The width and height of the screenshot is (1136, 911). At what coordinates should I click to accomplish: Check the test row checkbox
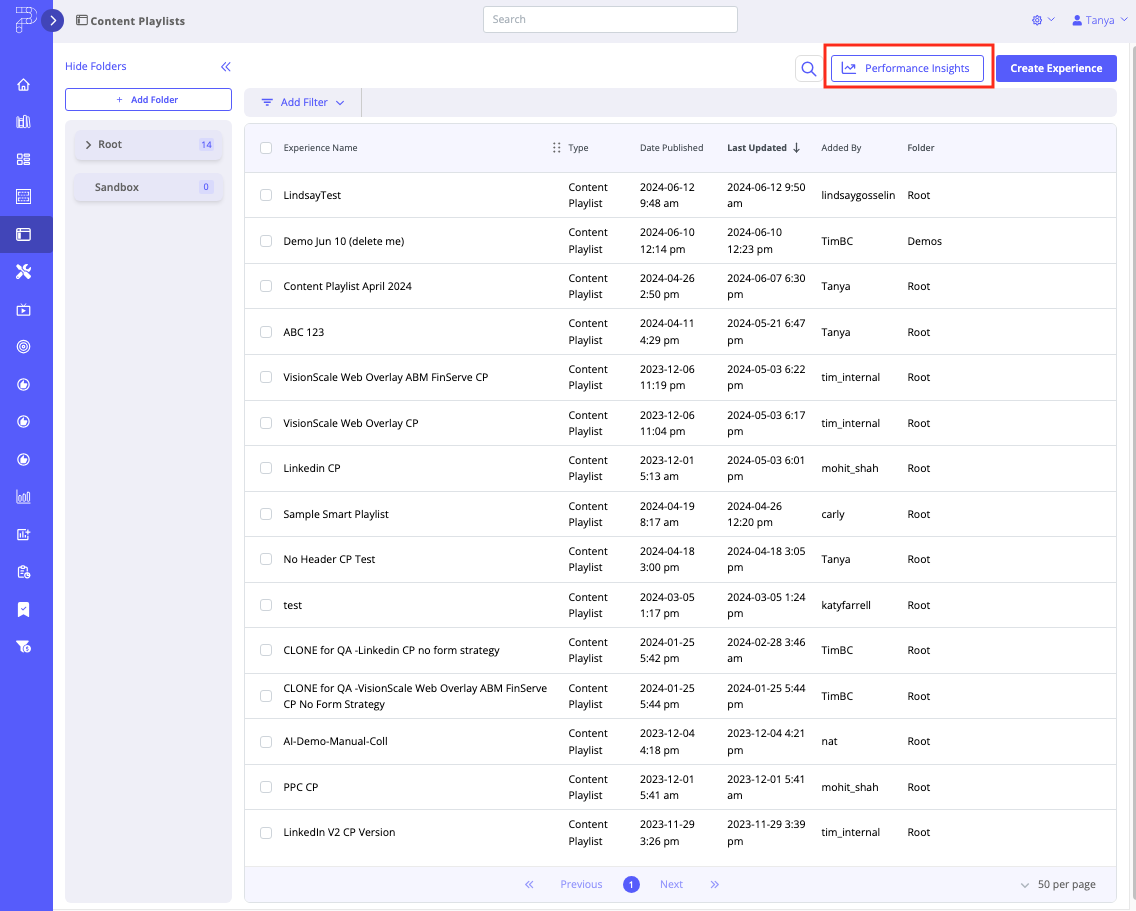click(x=266, y=605)
